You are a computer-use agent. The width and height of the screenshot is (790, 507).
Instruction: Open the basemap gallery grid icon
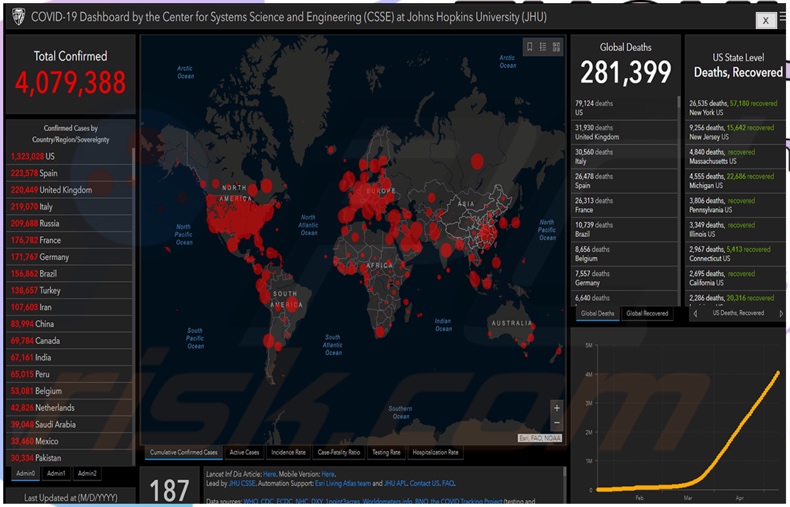556,47
